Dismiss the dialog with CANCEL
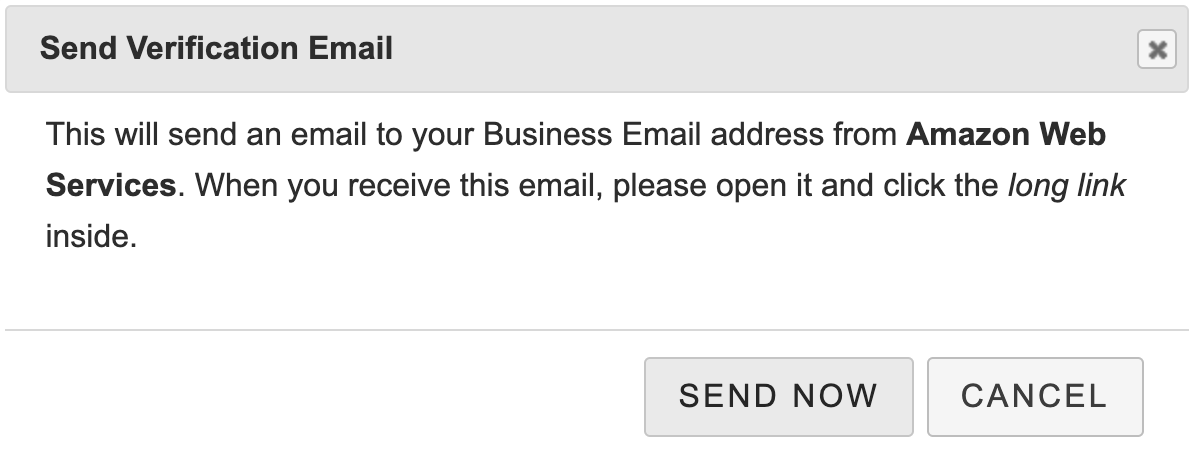The image size is (1192, 472). [x=1034, y=396]
